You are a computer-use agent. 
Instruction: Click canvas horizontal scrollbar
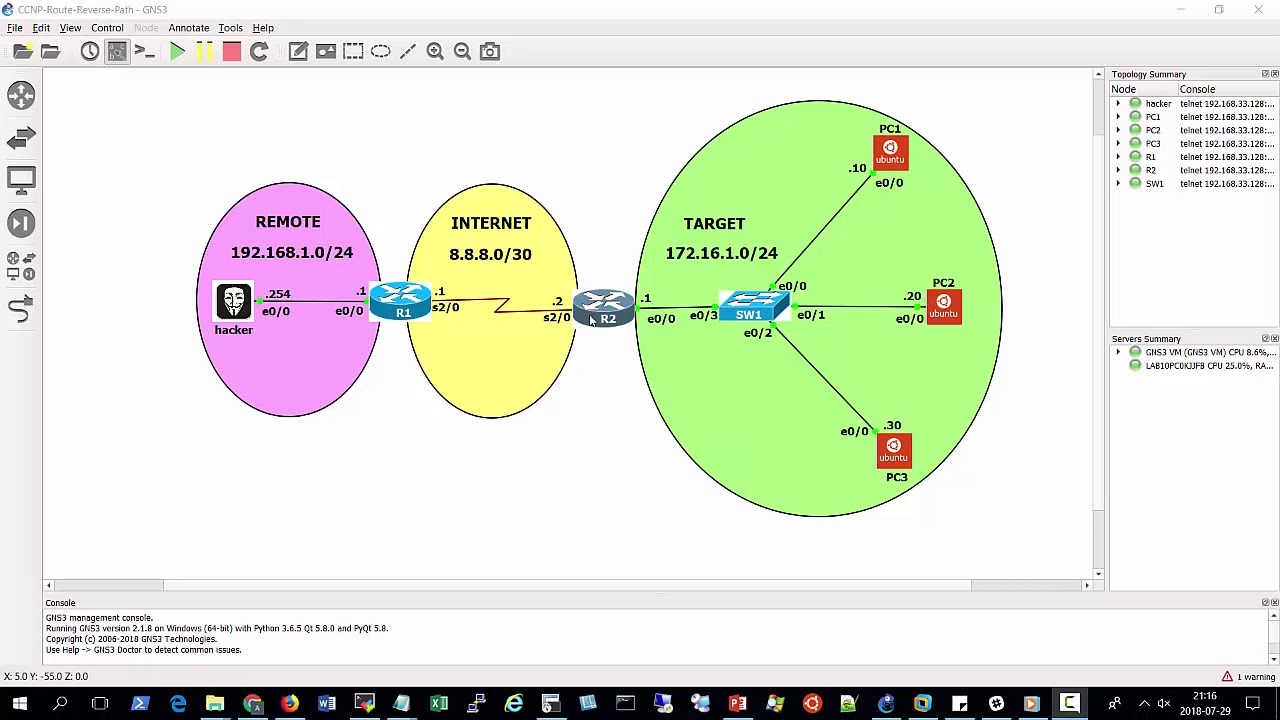(567, 585)
